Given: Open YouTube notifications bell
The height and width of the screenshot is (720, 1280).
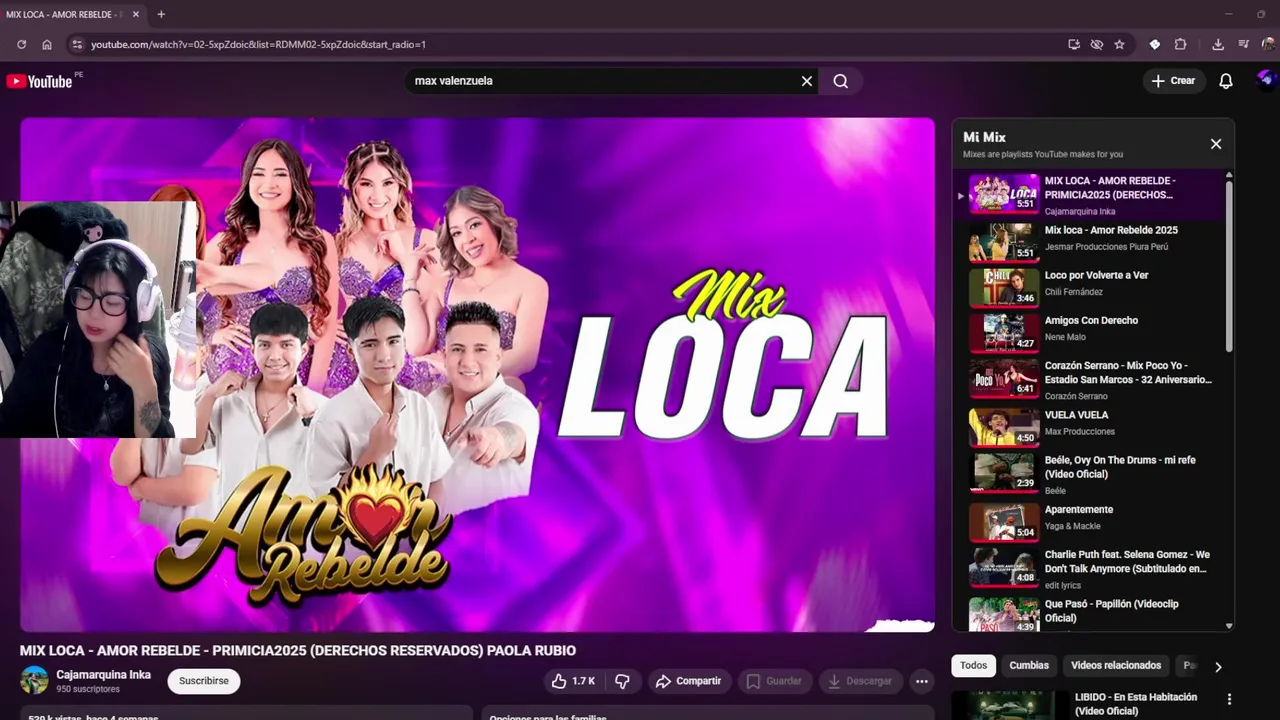Looking at the screenshot, I should [1226, 81].
